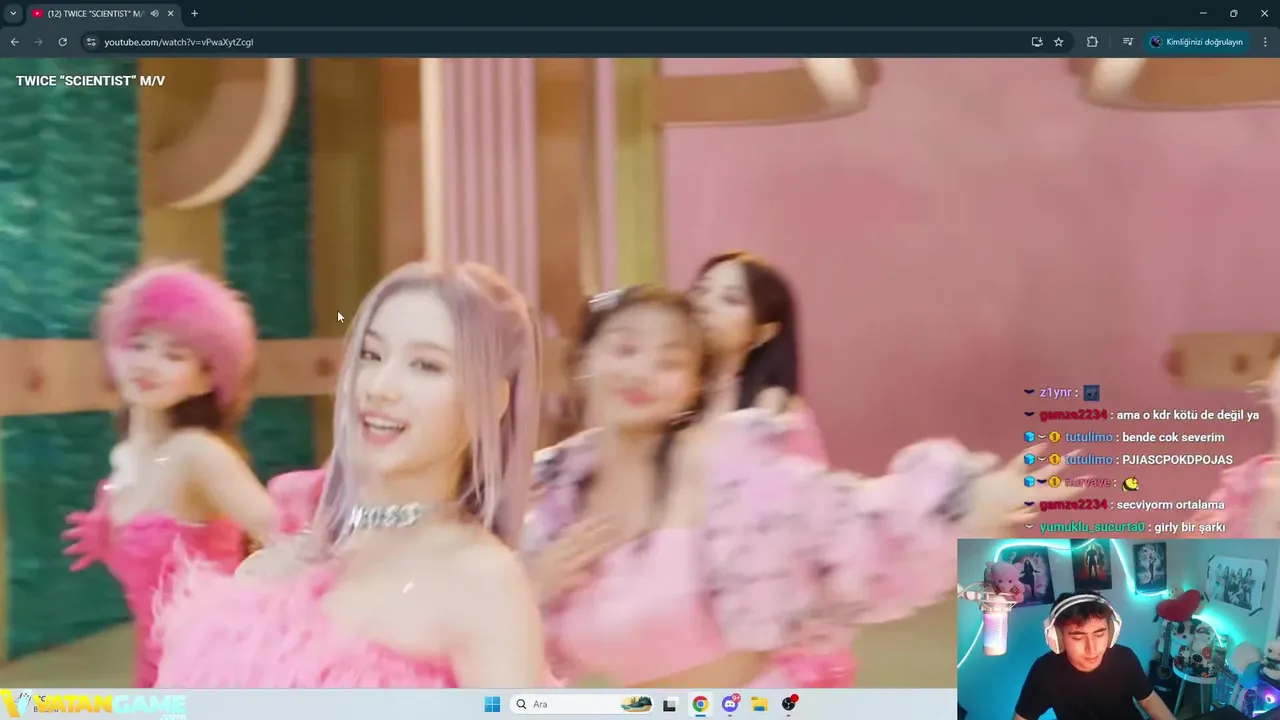The image size is (1280, 720).
Task: Click chat message "secviyorm ortalama"
Action: (1170, 505)
